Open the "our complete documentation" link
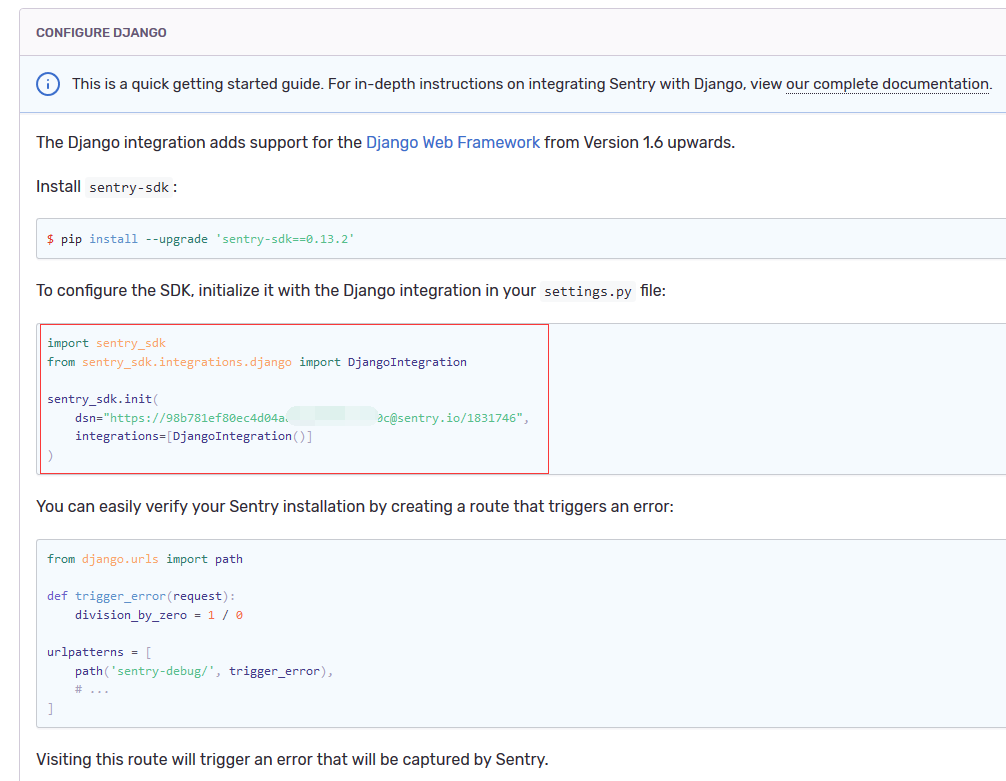The image size is (1006, 781). click(x=887, y=84)
